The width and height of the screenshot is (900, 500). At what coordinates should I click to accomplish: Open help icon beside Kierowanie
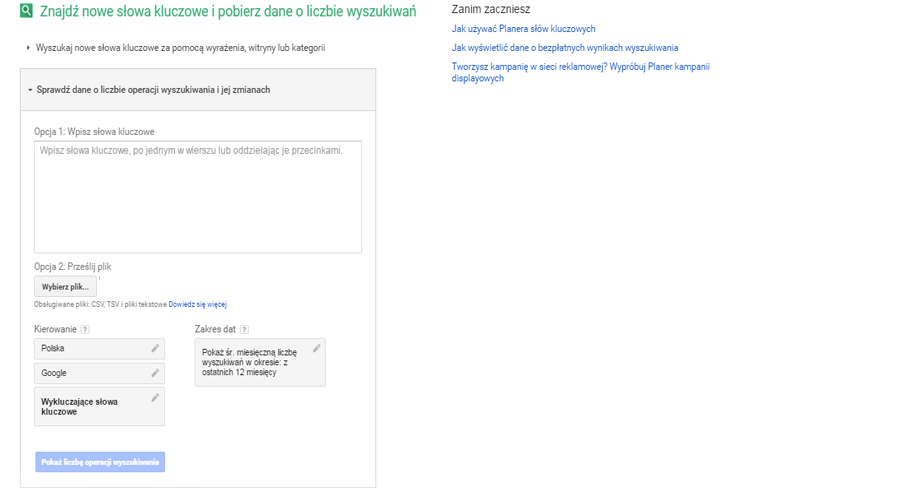85,329
